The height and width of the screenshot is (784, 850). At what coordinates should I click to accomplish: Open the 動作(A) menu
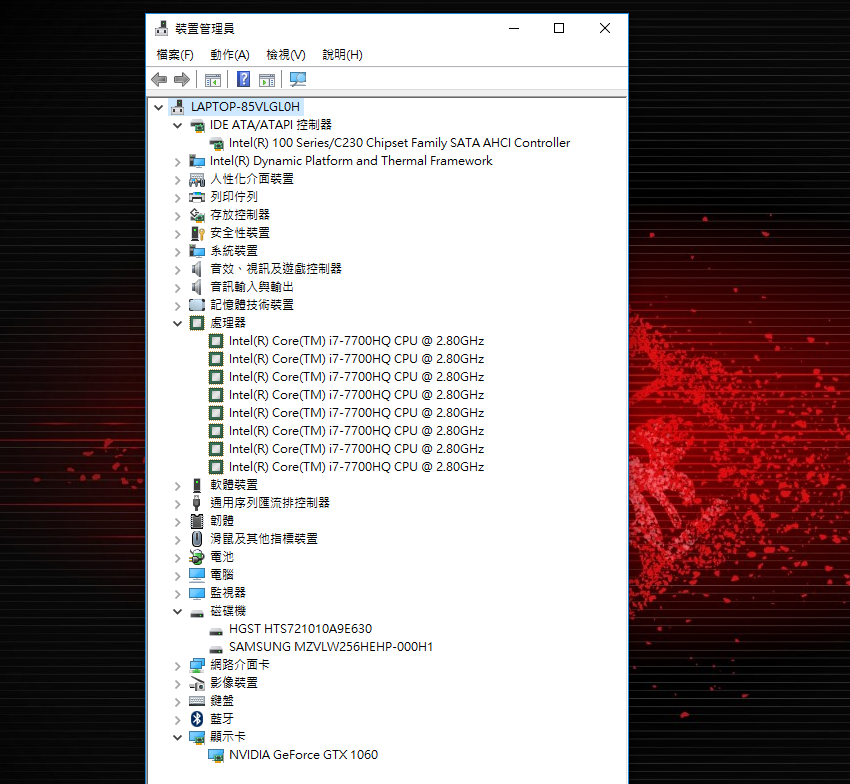[229, 55]
